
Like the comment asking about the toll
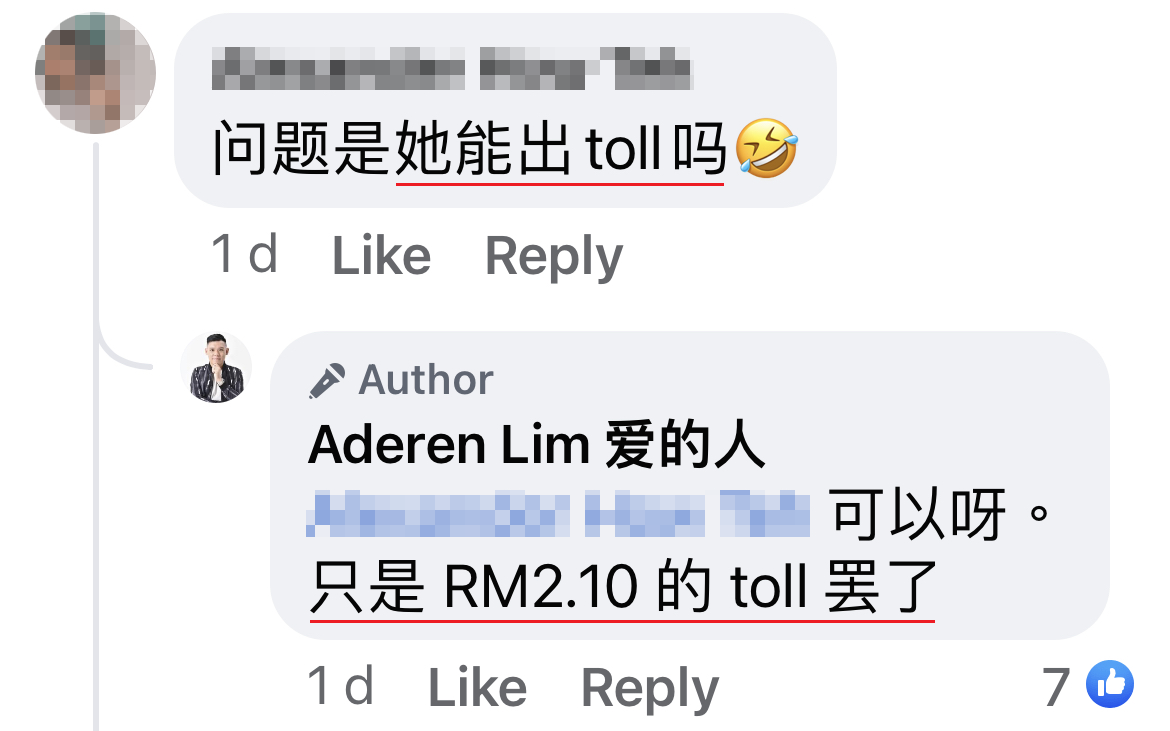point(381,255)
